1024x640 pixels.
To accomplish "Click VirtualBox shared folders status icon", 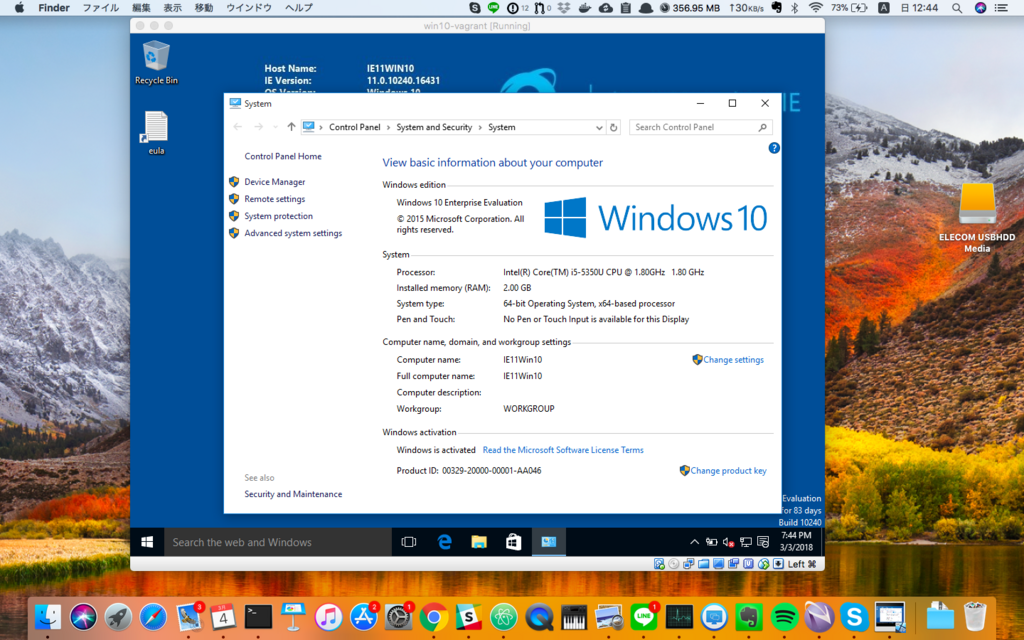I will pos(703,564).
